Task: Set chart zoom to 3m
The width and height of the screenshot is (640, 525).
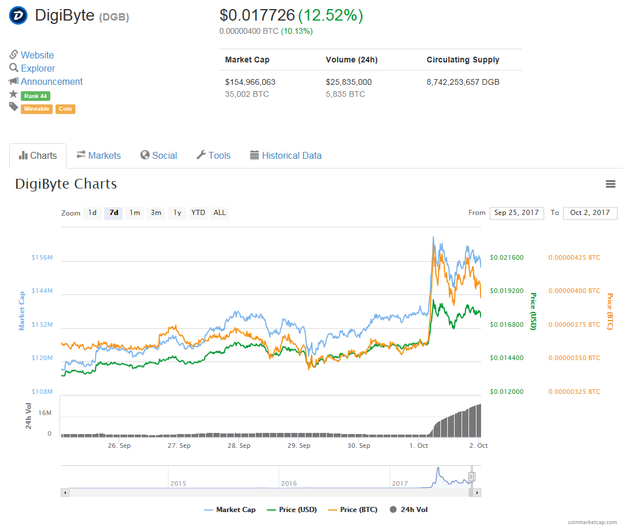Action: pos(156,213)
